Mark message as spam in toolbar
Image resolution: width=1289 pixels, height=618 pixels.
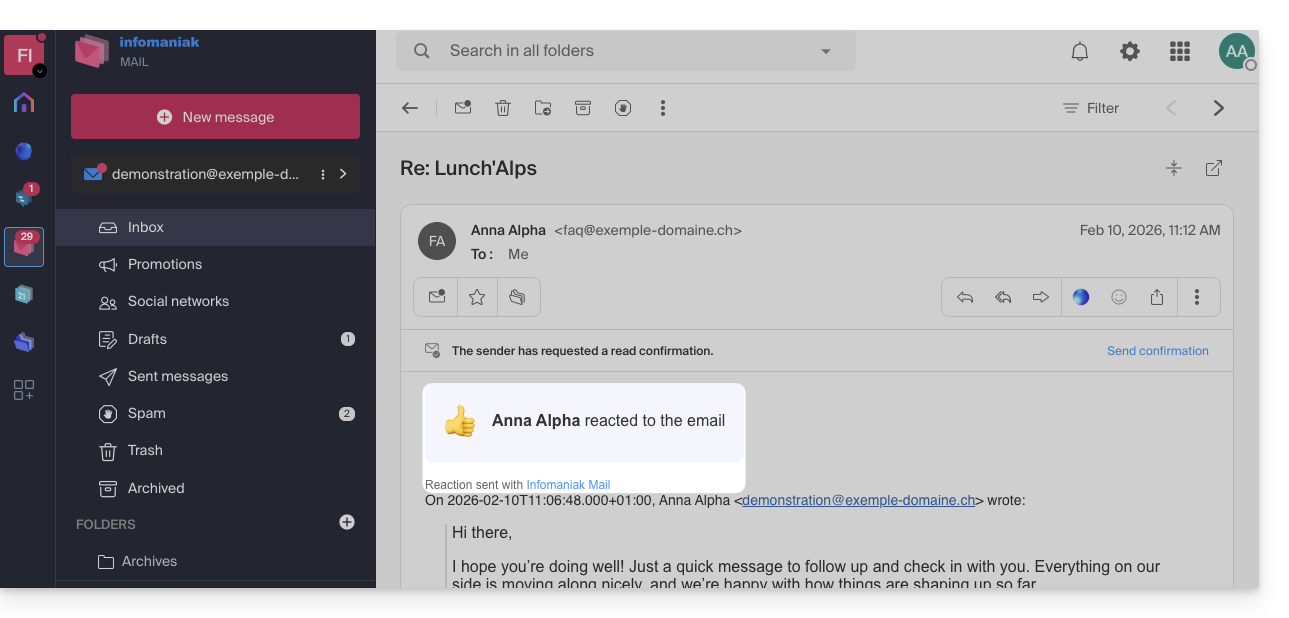click(x=623, y=108)
